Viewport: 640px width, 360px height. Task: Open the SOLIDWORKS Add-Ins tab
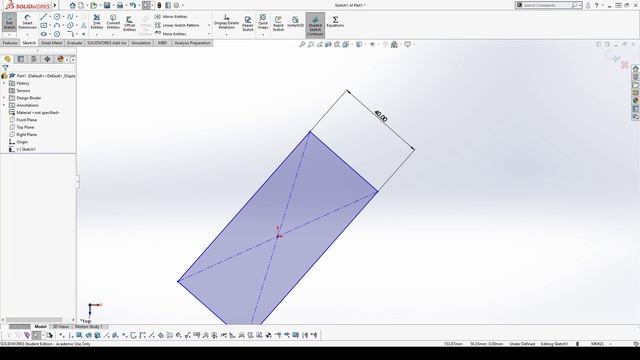point(107,43)
